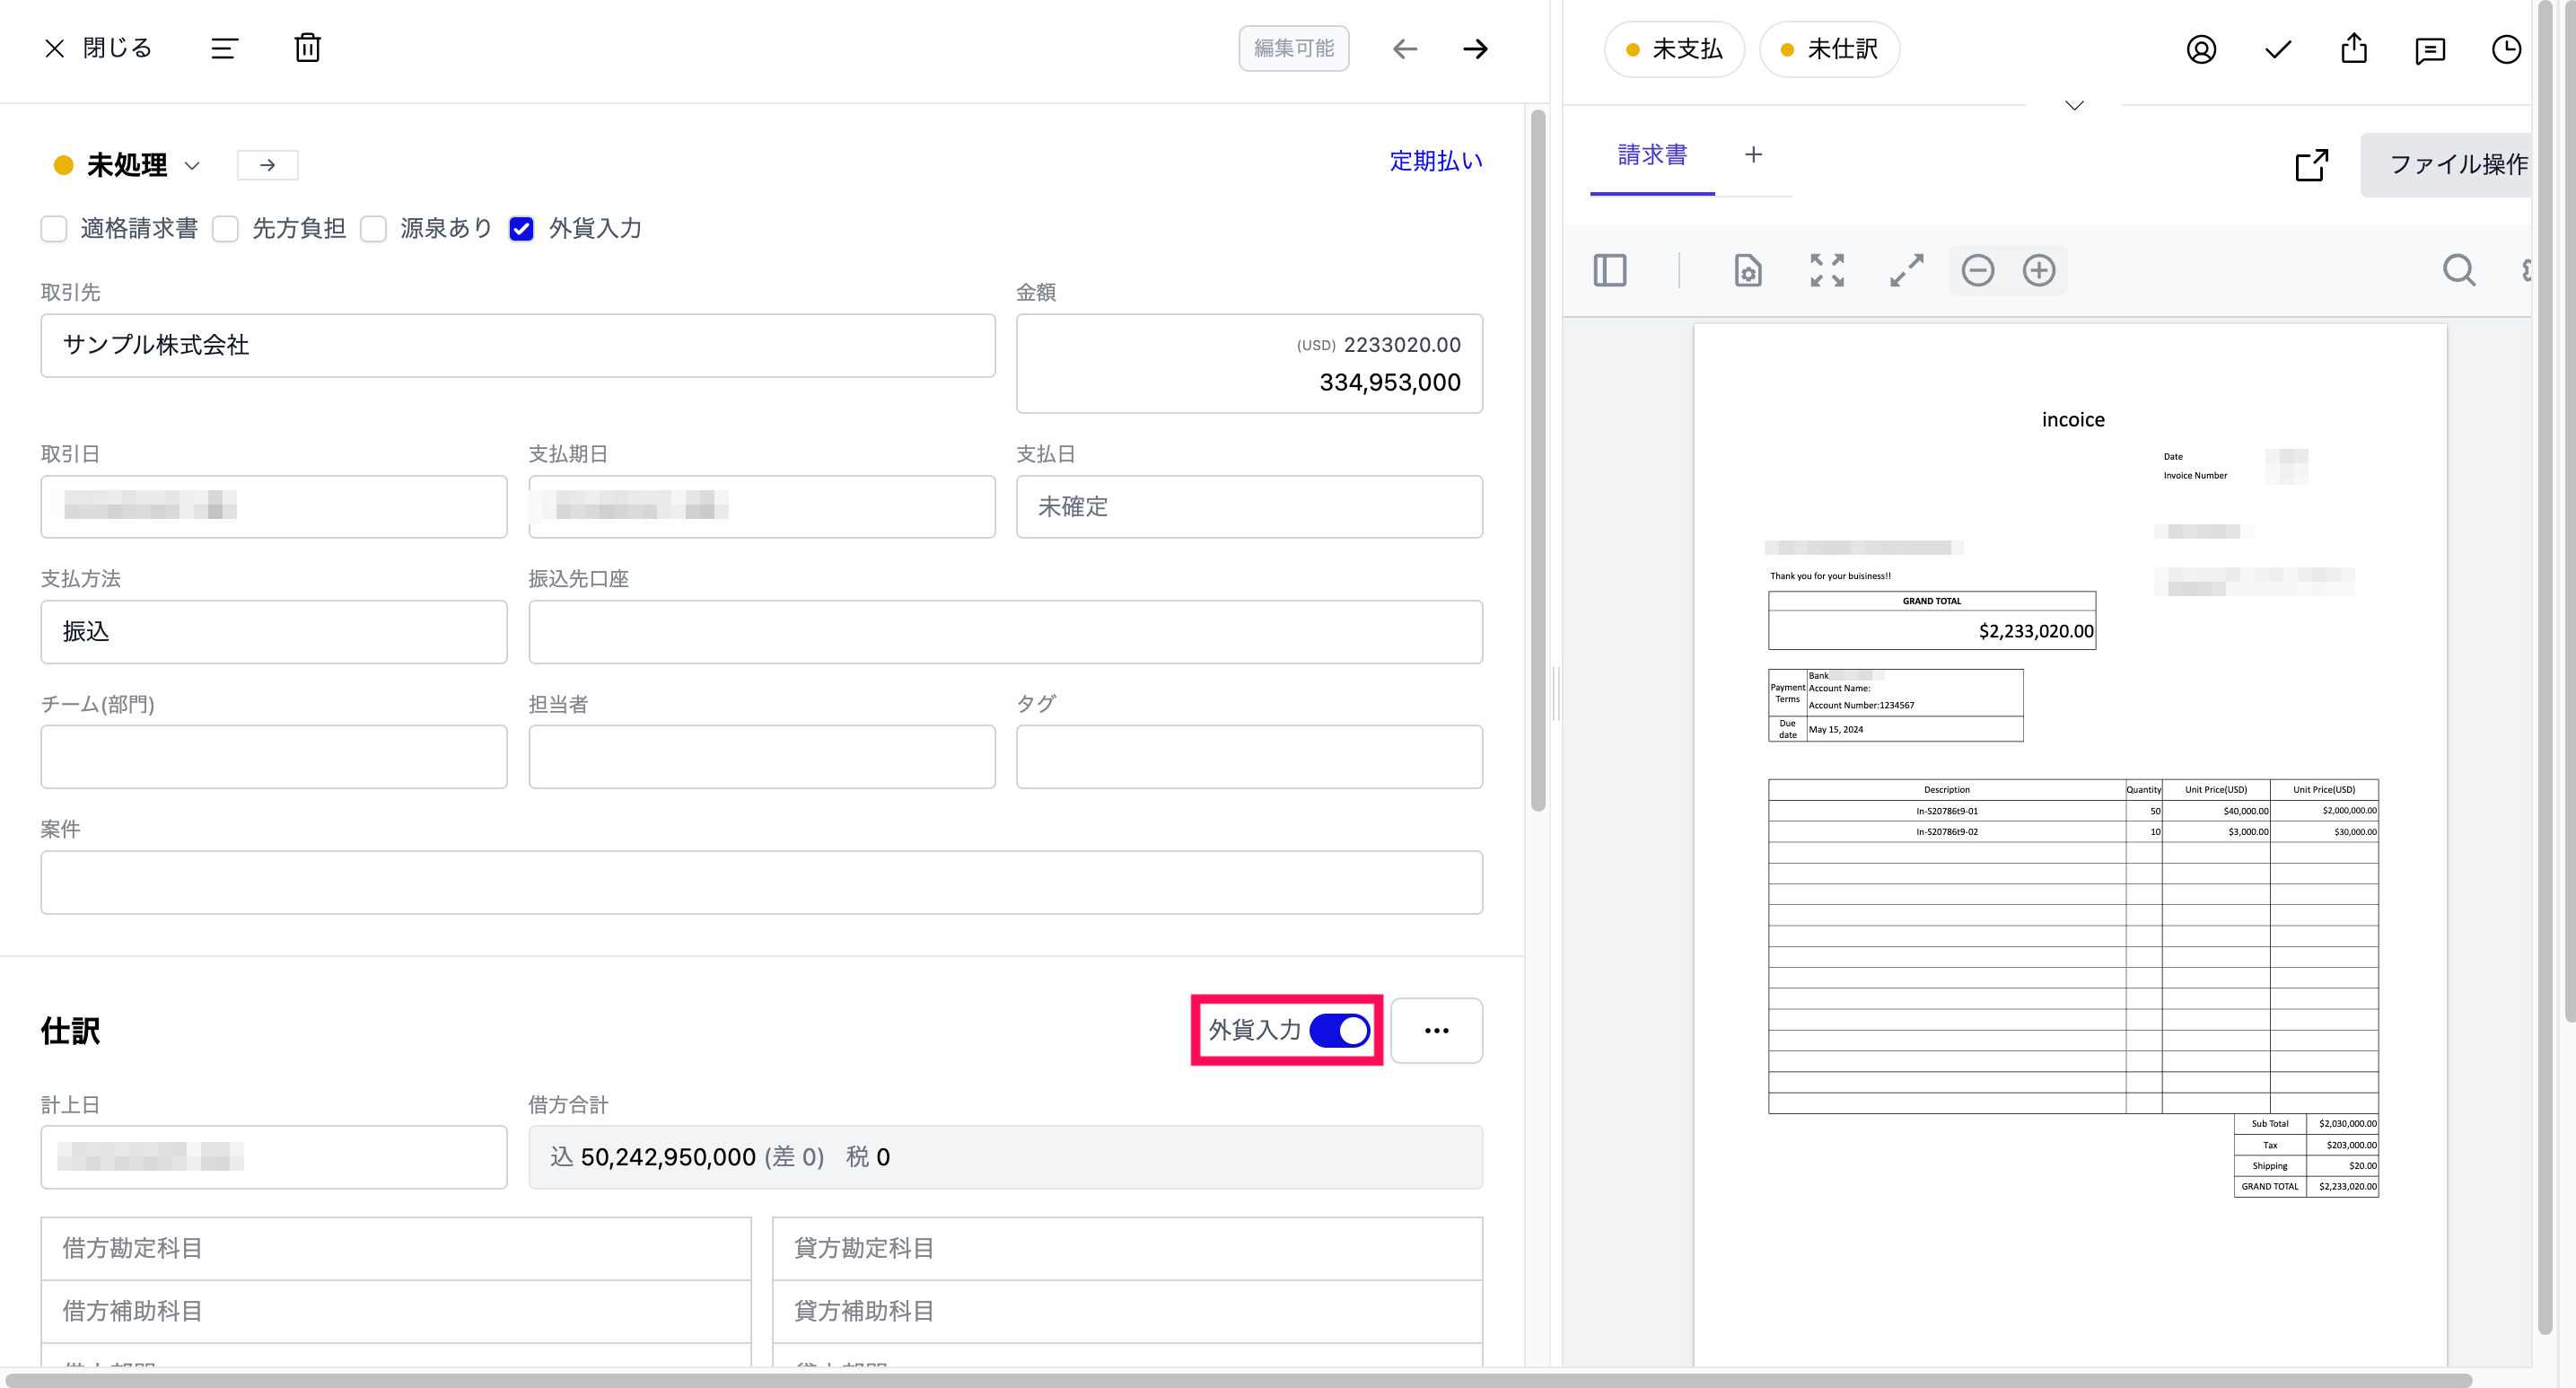Click the history clock icon

[x=2505, y=50]
